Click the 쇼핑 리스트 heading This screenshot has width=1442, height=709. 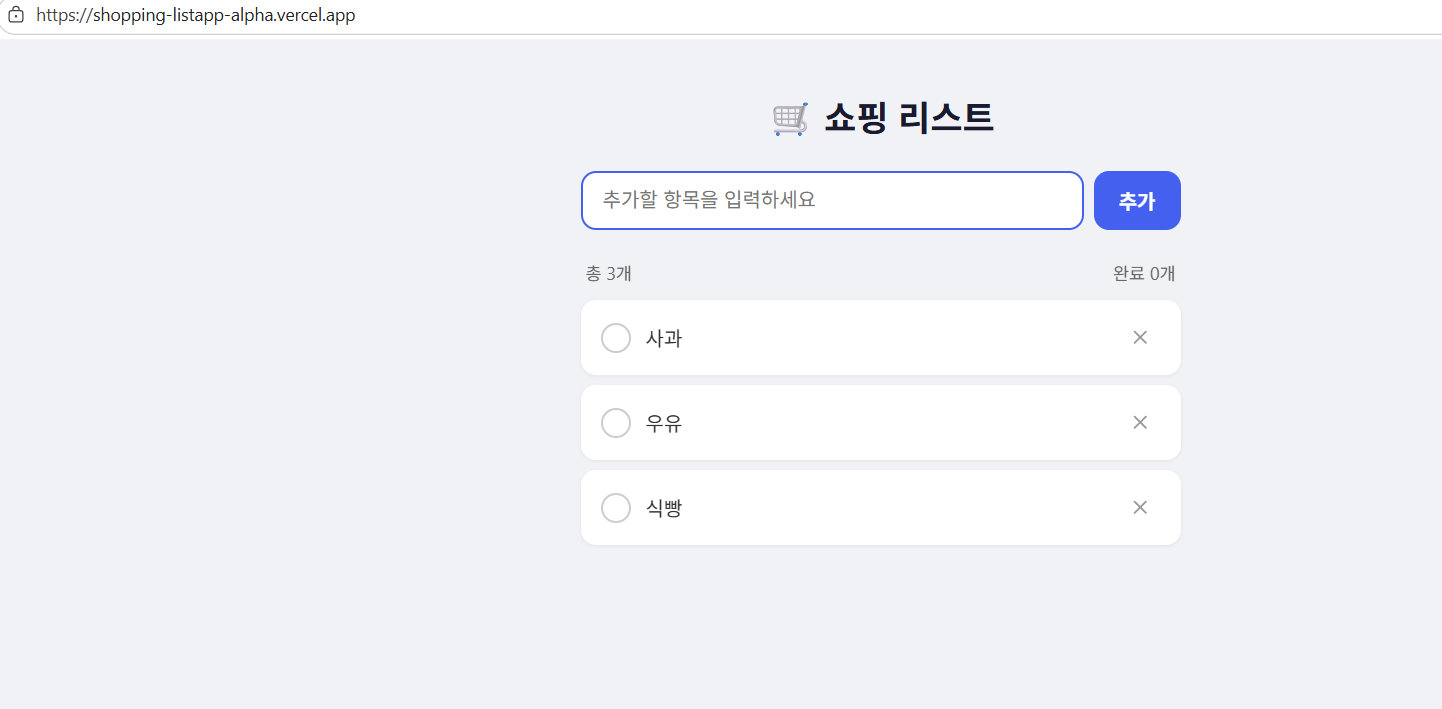click(x=908, y=118)
